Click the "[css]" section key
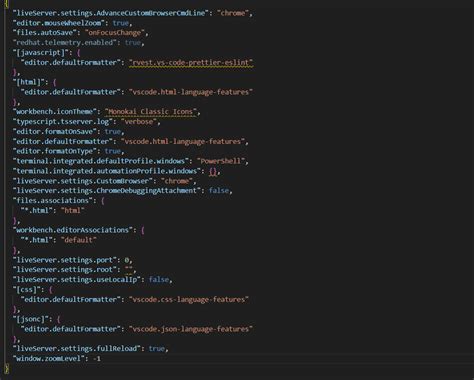 pos(27,289)
